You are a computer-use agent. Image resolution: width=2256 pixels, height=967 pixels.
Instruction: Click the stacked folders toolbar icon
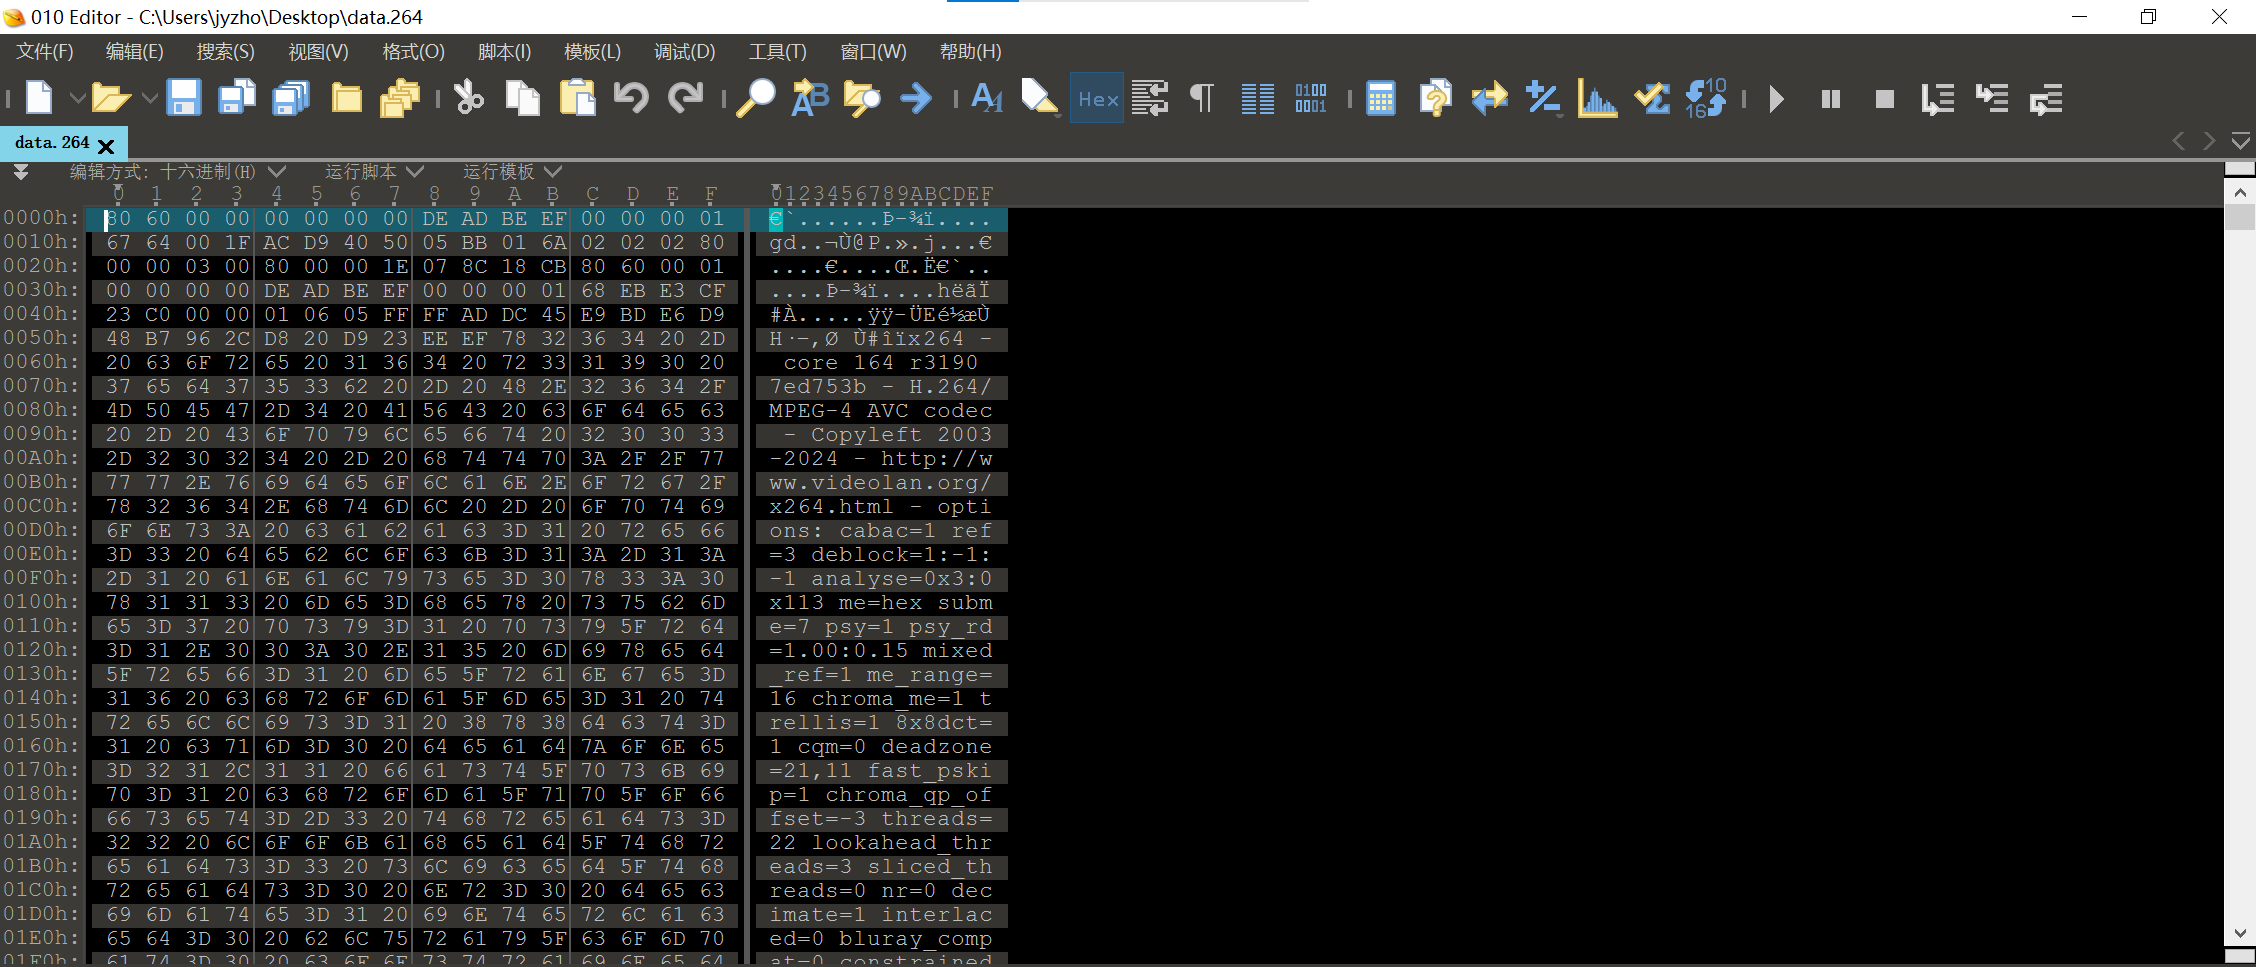[x=400, y=98]
